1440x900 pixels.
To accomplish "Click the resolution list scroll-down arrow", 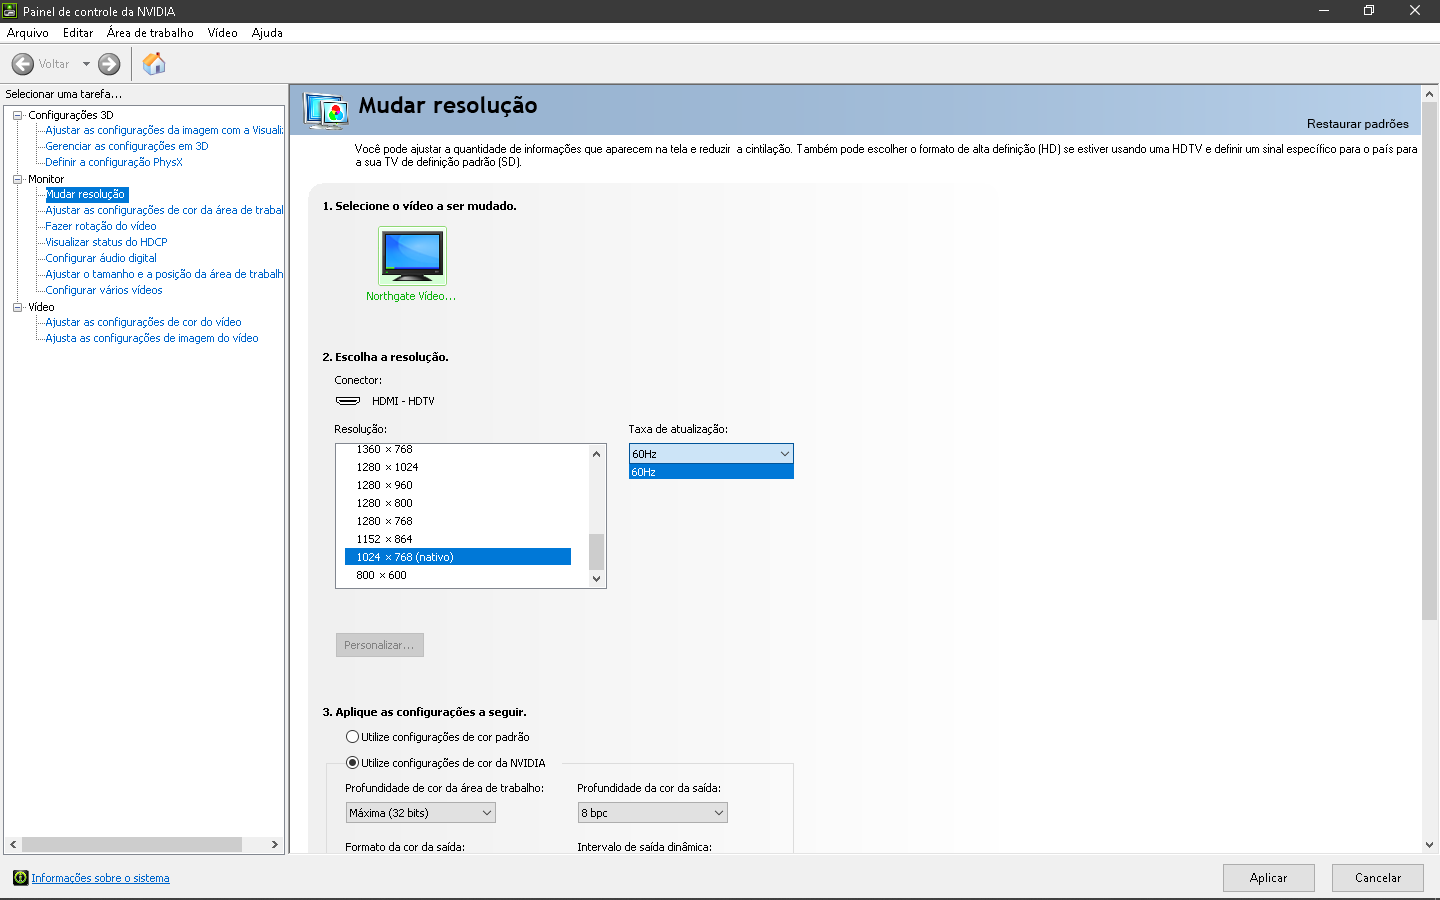I will [x=596, y=578].
